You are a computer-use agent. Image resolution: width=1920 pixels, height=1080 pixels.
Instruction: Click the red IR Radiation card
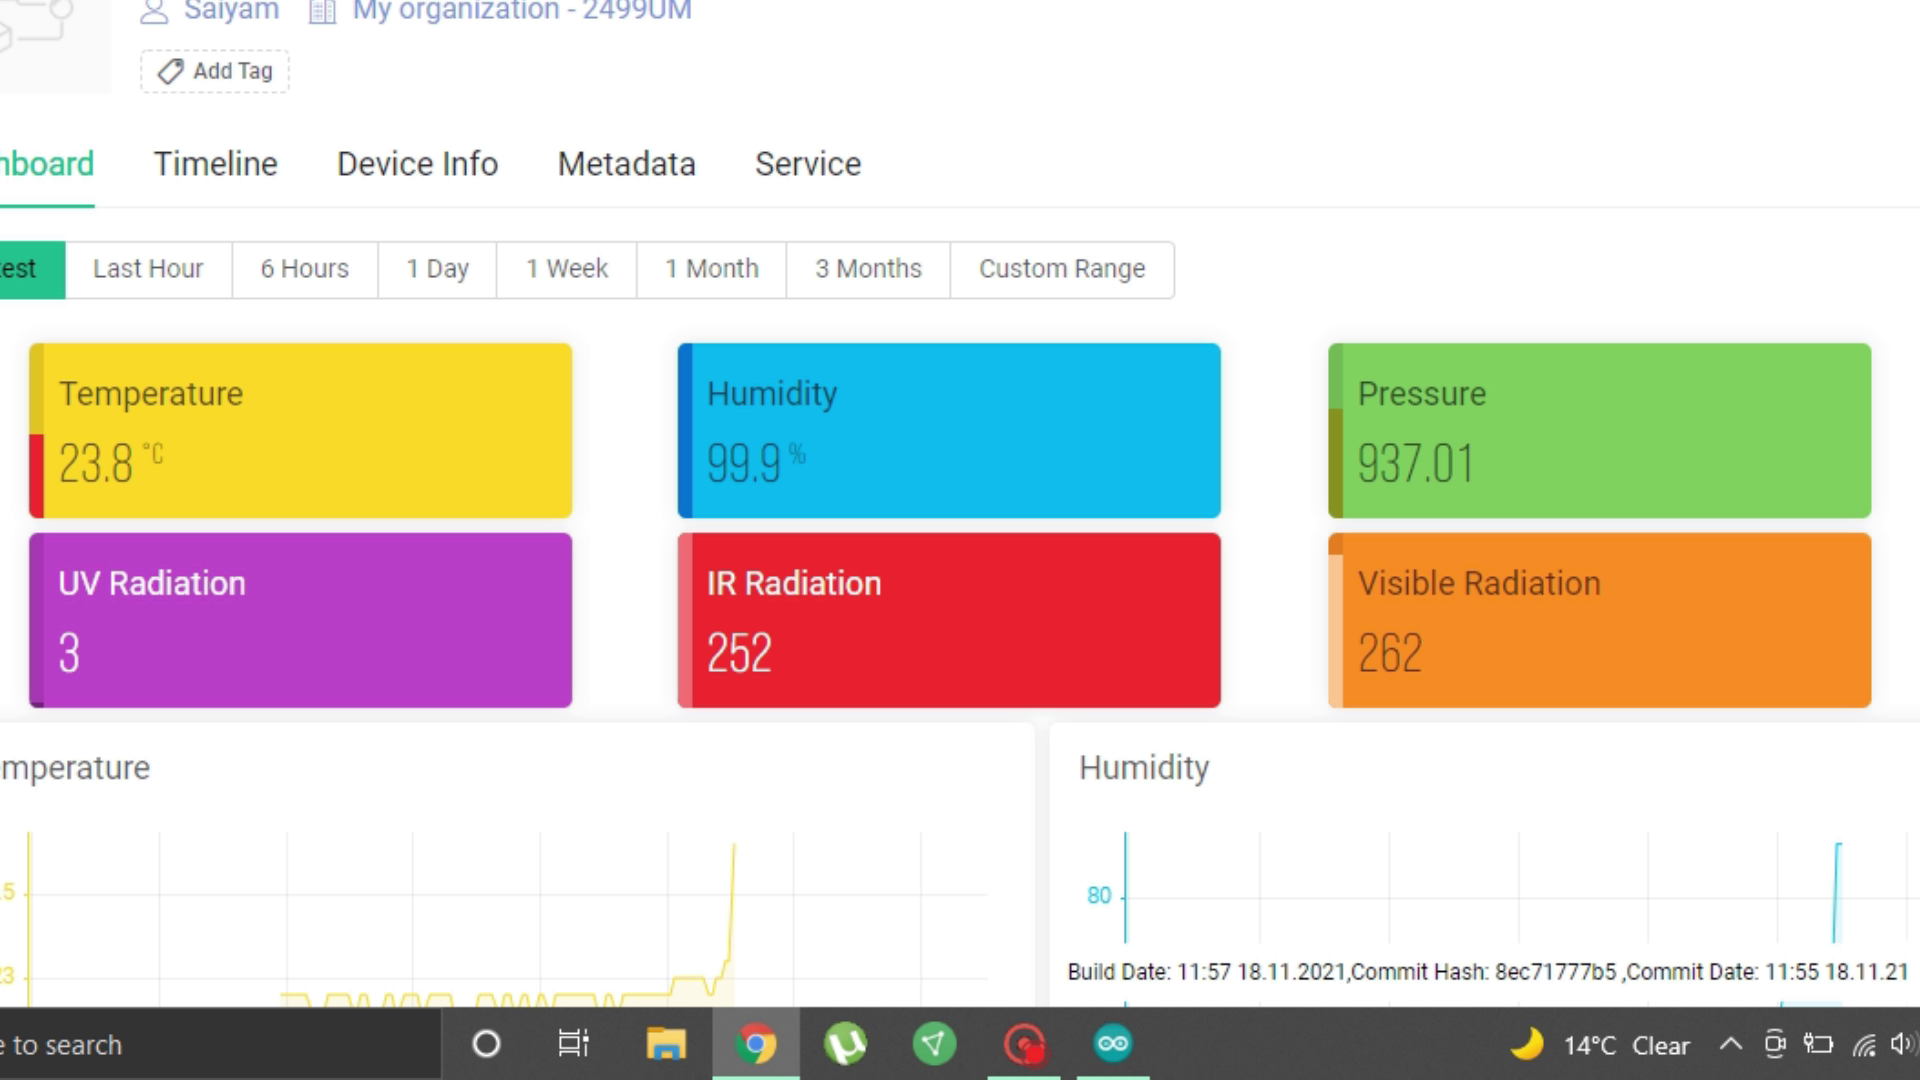948,620
